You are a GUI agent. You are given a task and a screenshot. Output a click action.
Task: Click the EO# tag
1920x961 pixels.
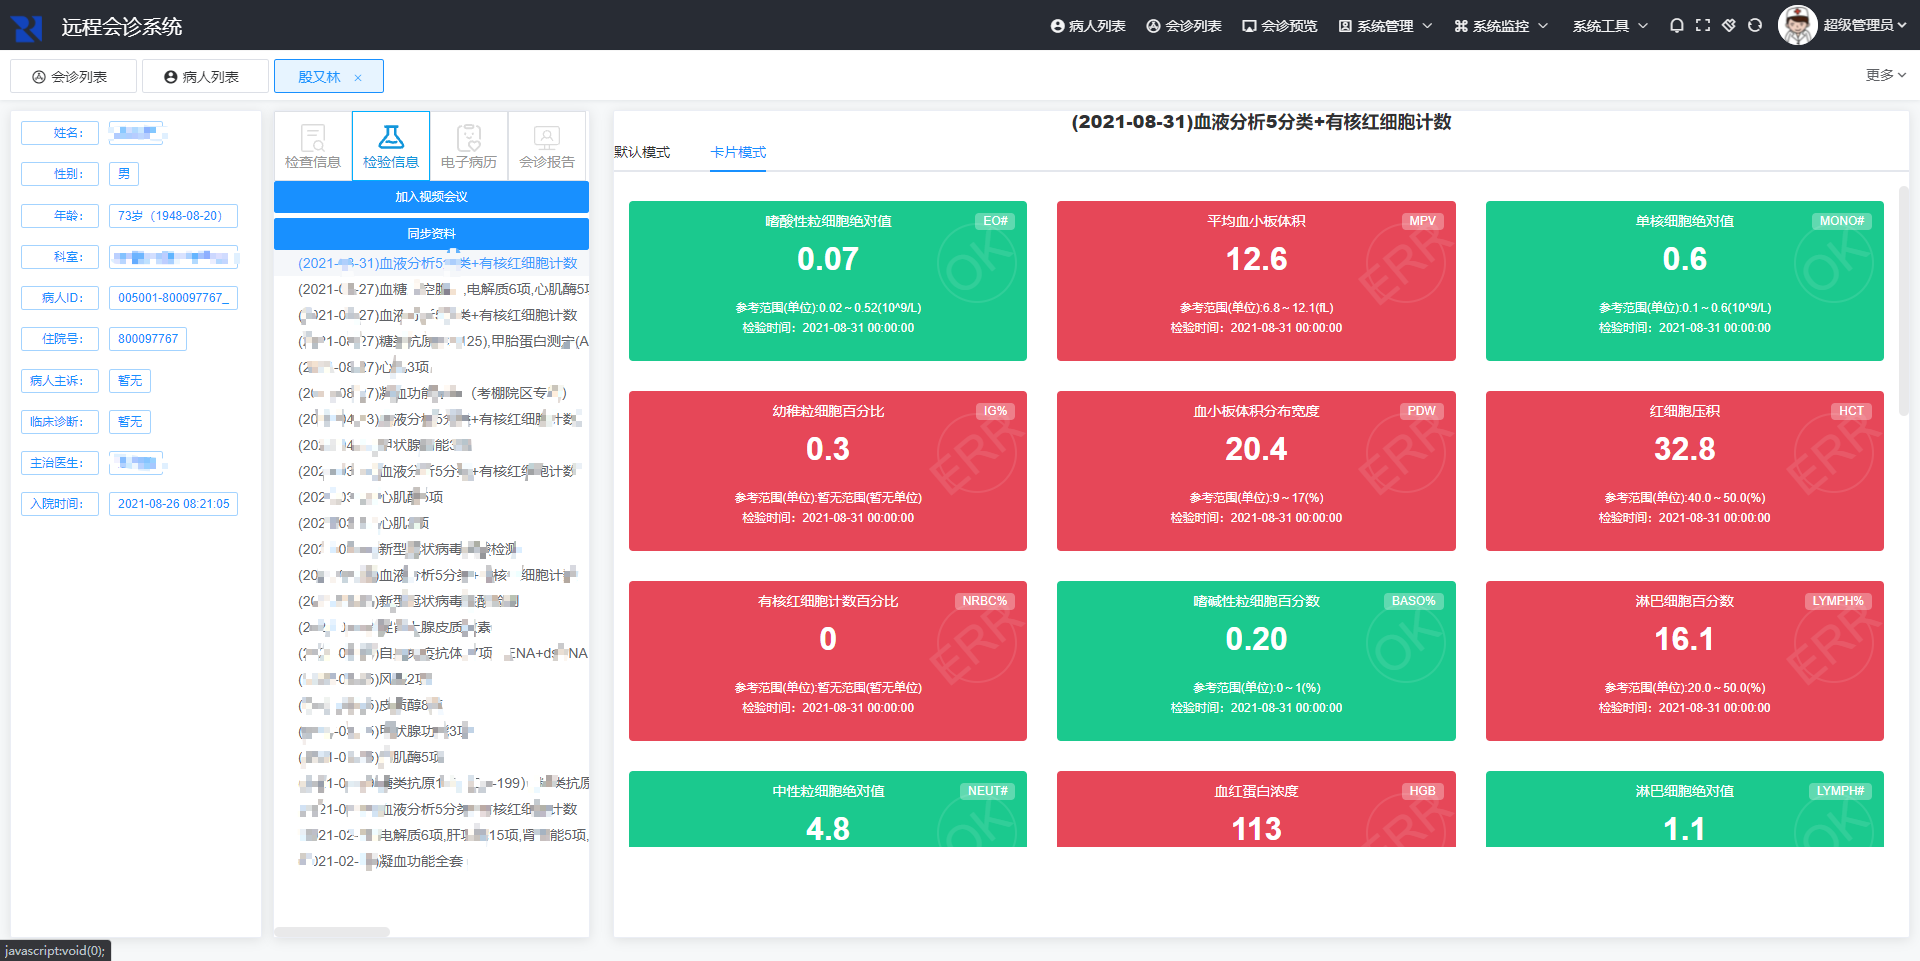coord(995,221)
